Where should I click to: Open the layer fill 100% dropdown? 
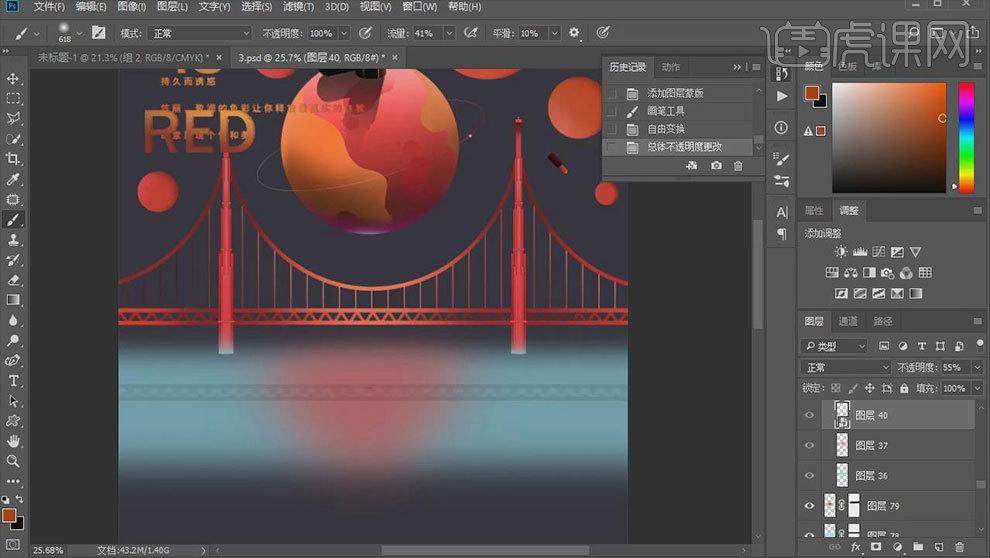pos(977,388)
